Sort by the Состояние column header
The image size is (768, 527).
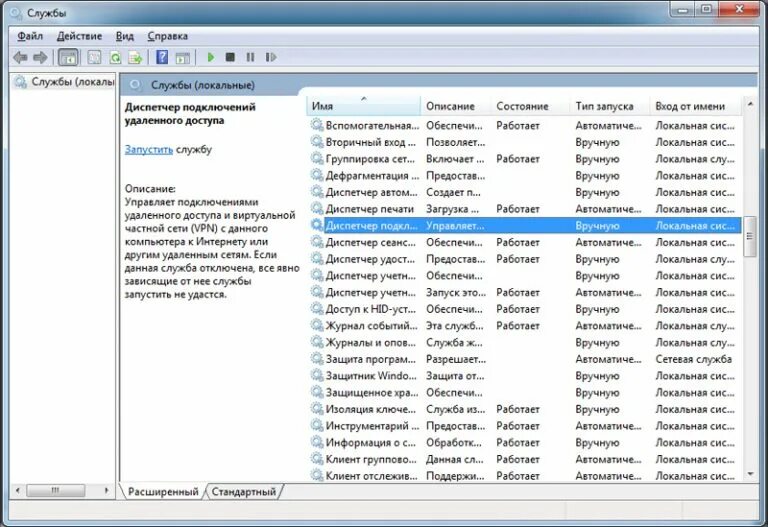point(530,106)
